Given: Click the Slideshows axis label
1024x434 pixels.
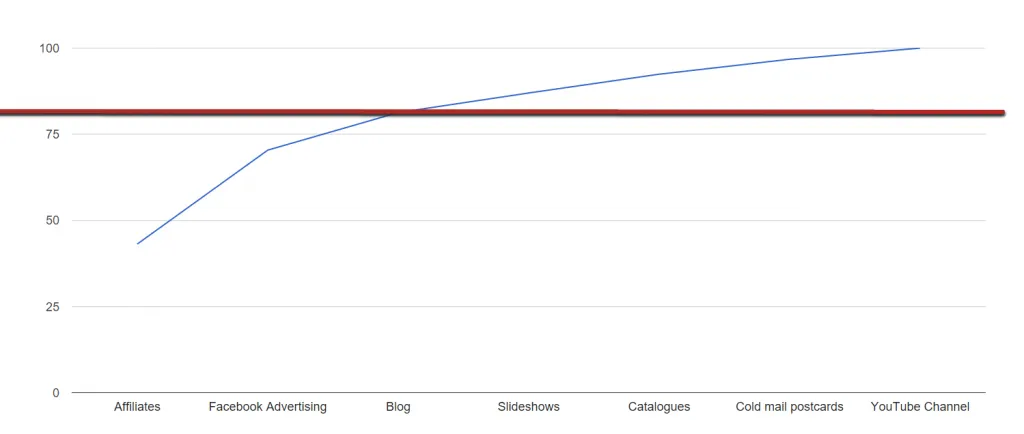Looking at the screenshot, I should 528,407.
